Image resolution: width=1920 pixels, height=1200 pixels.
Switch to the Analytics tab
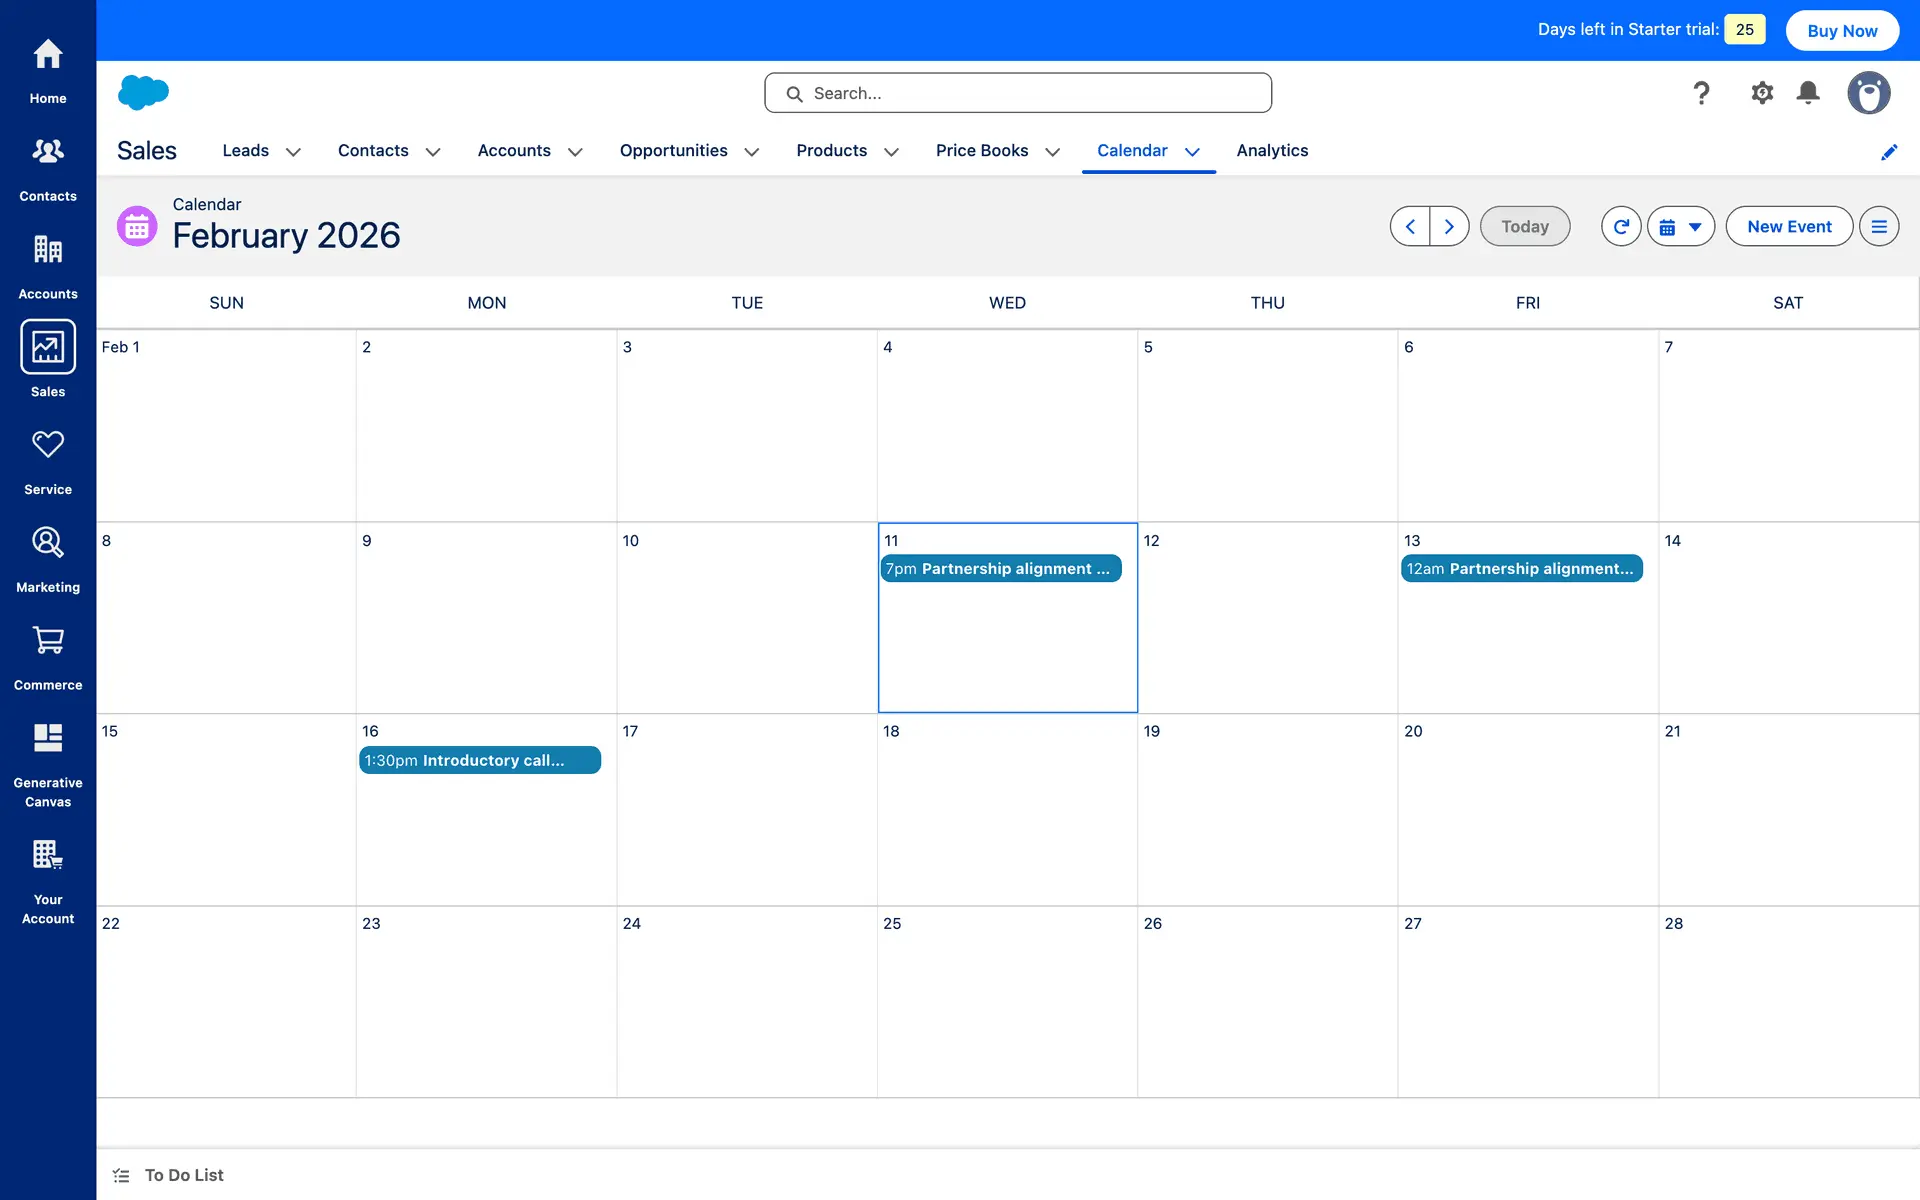pos(1272,151)
